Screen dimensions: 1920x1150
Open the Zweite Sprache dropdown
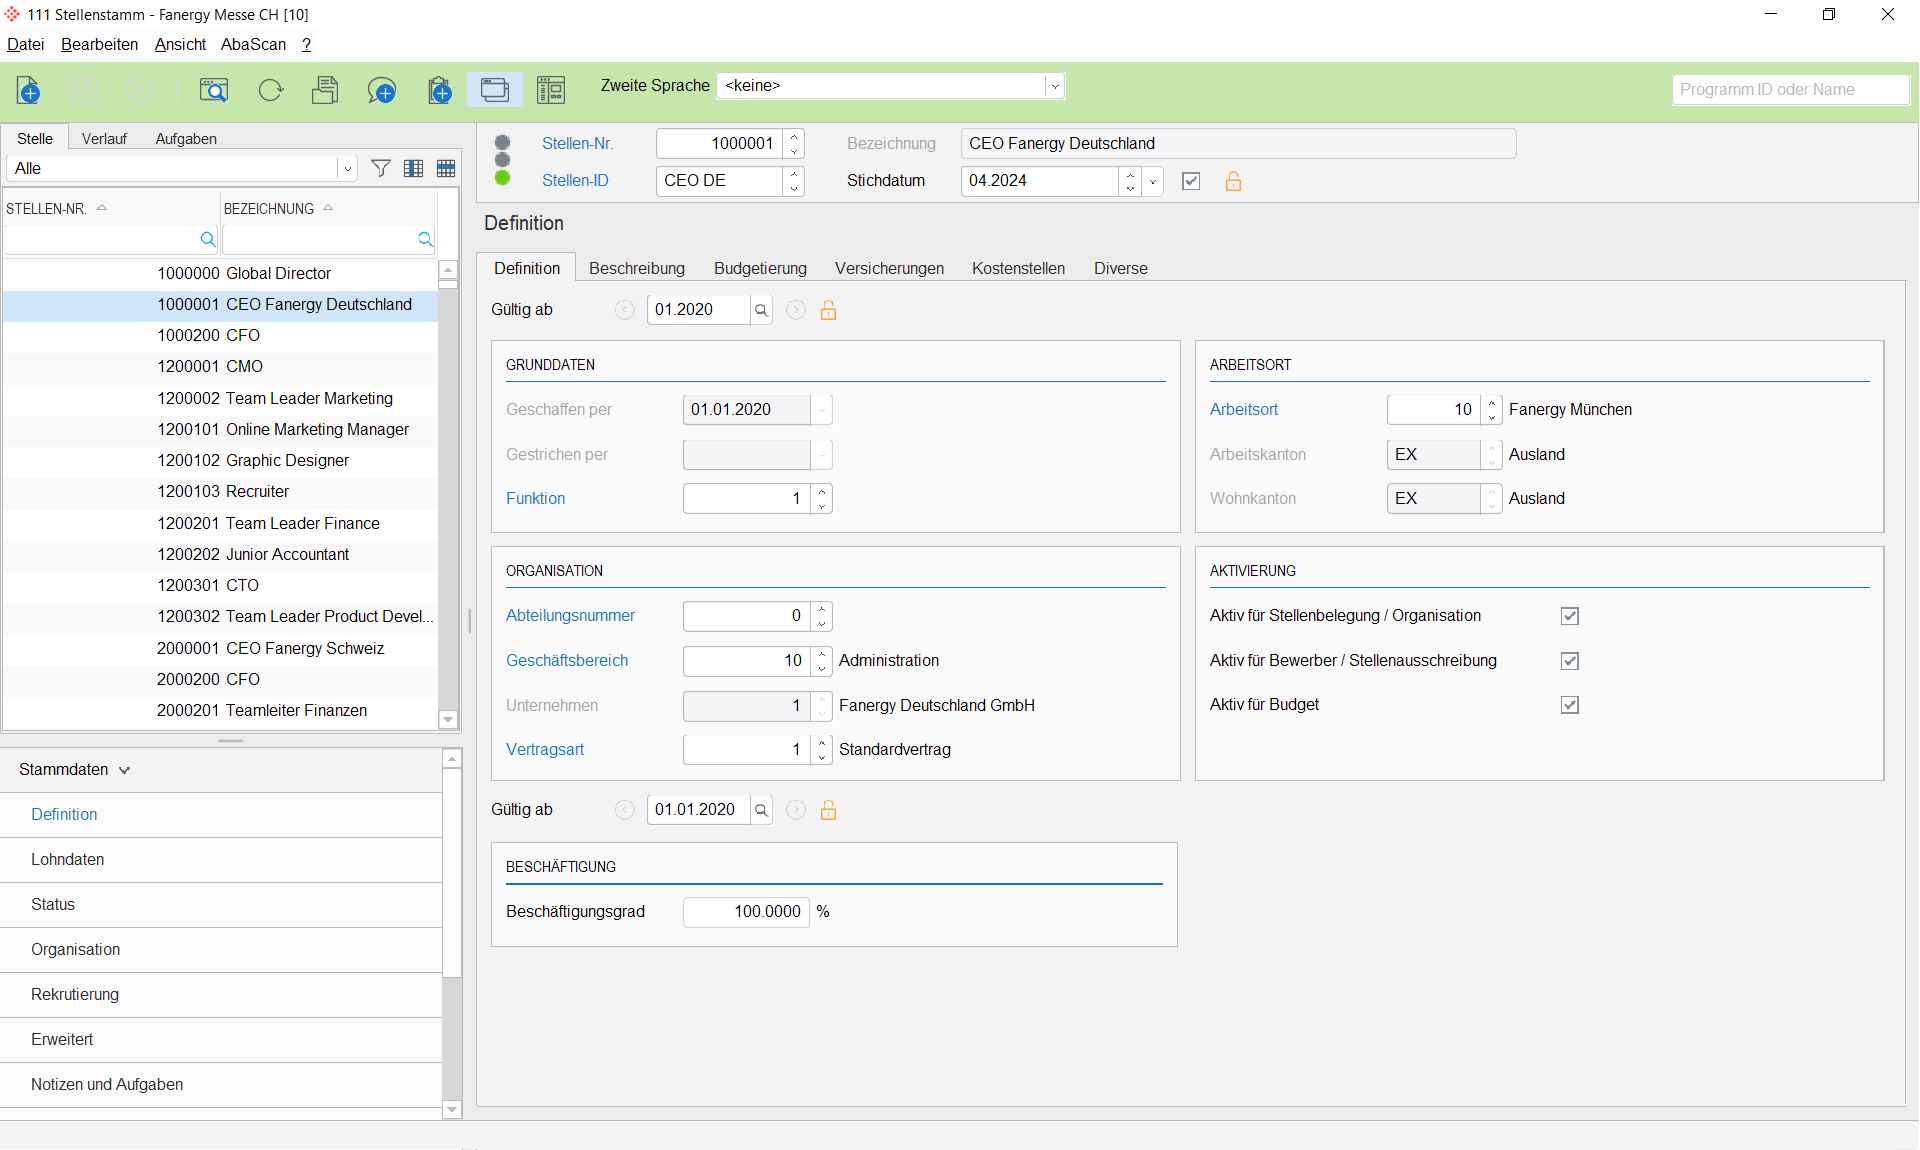click(1054, 86)
